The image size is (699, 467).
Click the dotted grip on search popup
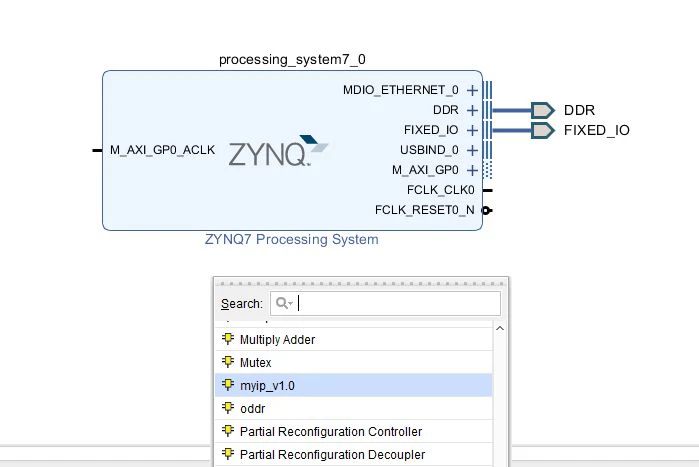click(x=361, y=283)
